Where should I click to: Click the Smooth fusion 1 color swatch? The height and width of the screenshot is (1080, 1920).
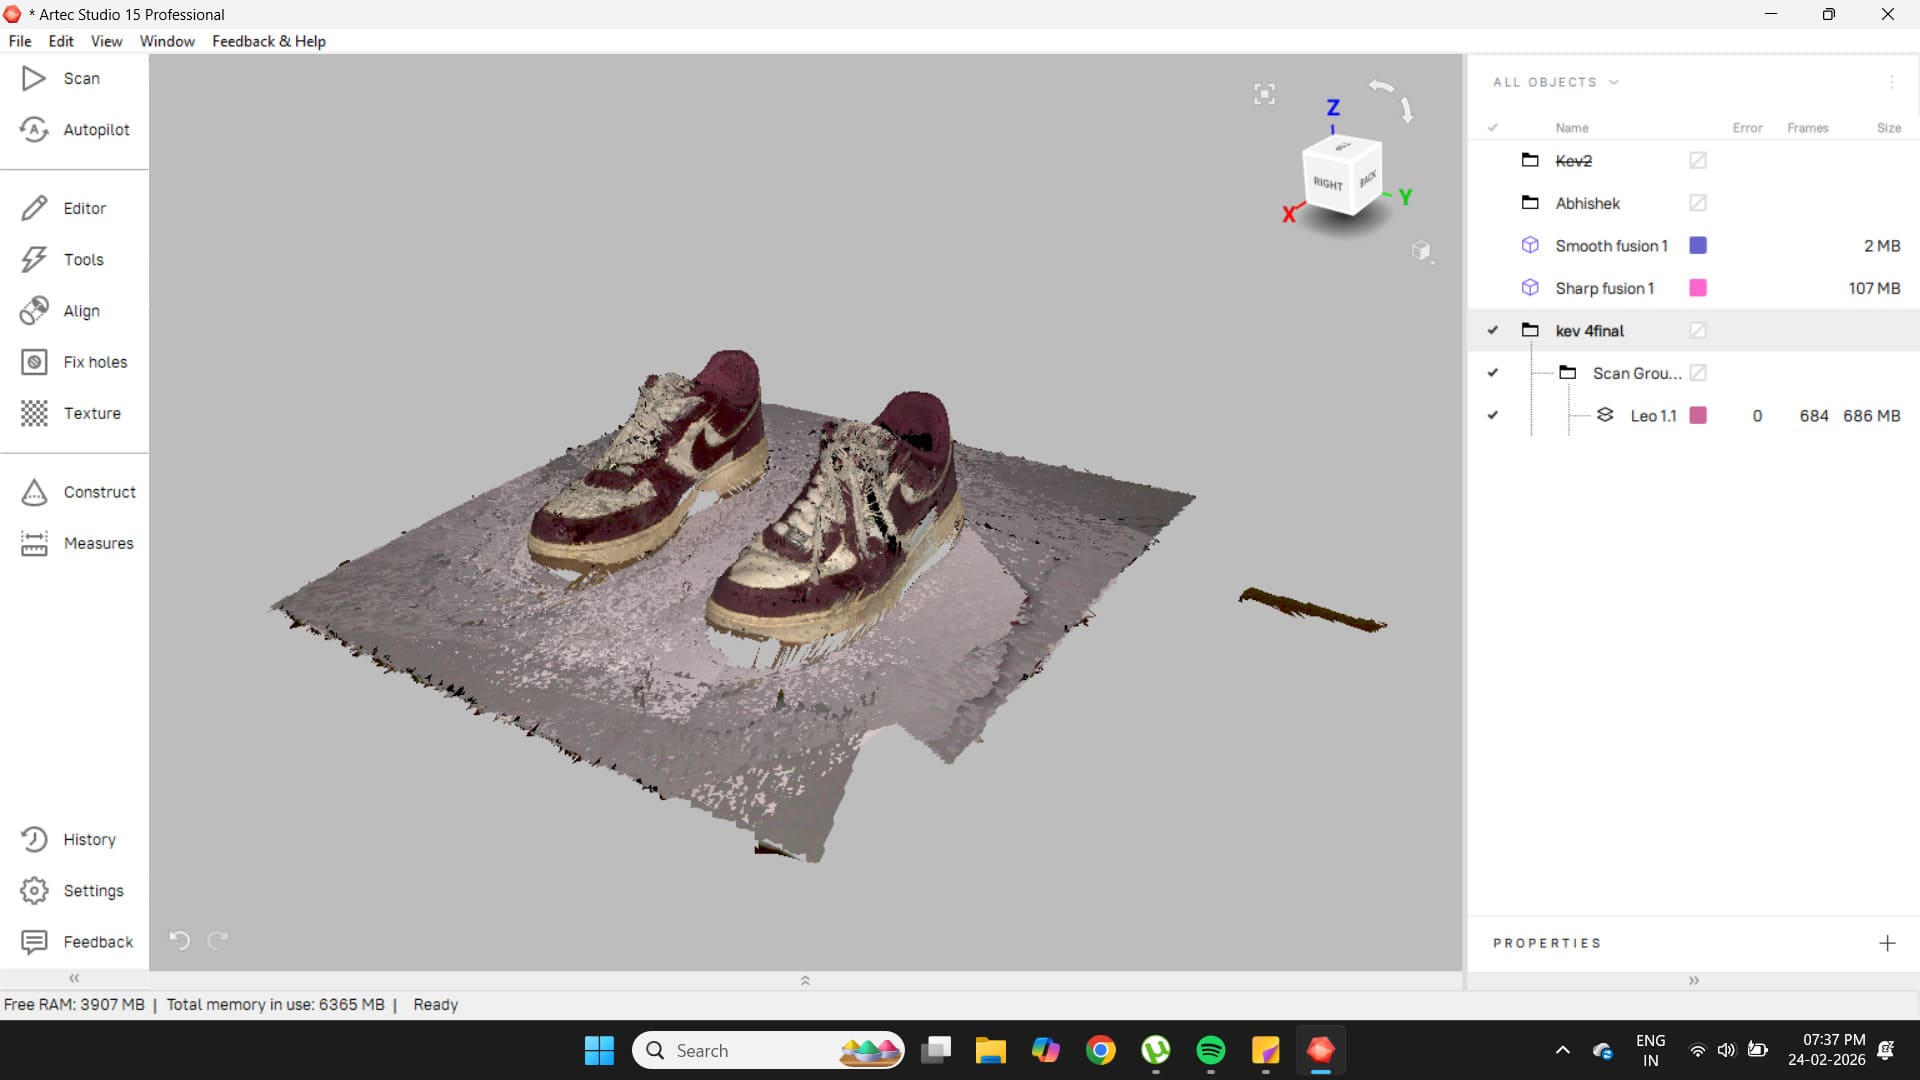coord(1697,245)
